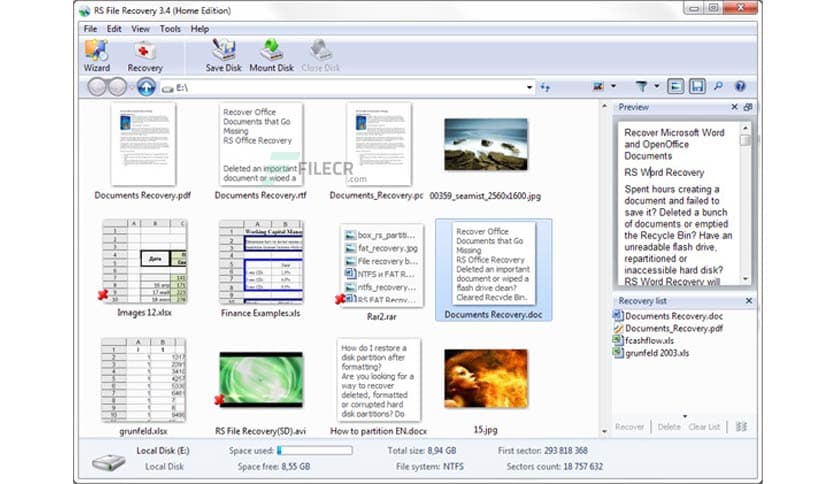This screenshot has width=836, height=484.
Task: Open the Tools menu
Action: click(170, 29)
